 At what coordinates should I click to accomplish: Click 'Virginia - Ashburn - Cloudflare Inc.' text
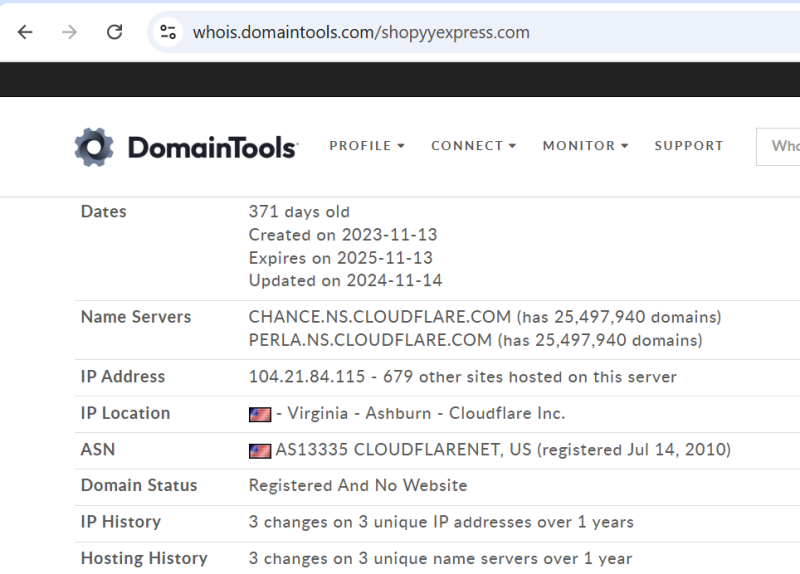click(x=426, y=413)
